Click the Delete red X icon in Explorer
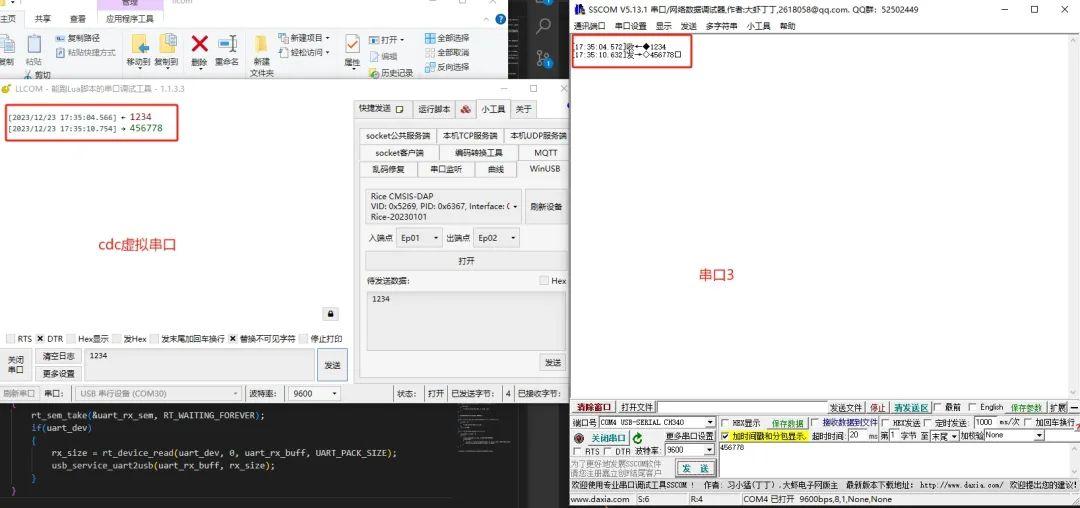Viewport: 1080px width, 508px height. point(199,45)
